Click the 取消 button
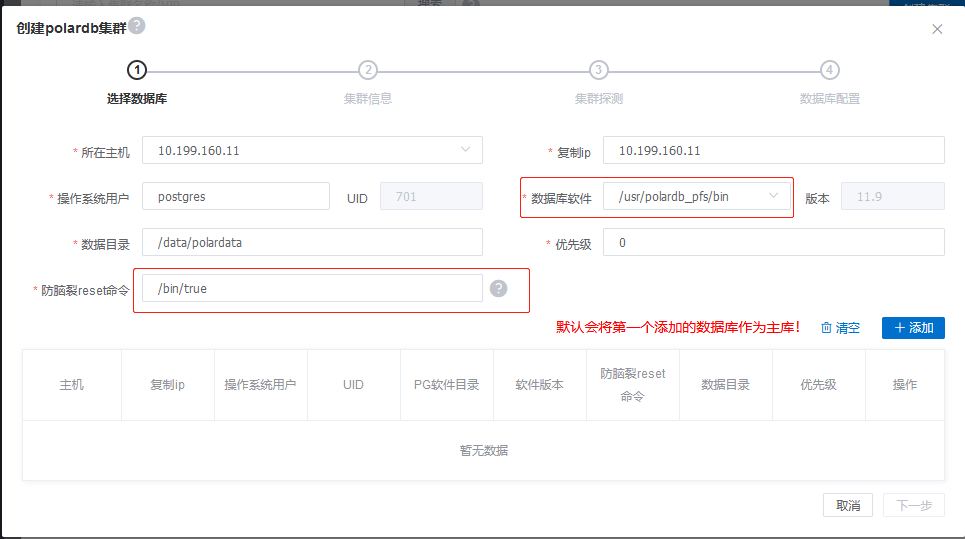The image size is (965, 539). pos(847,505)
